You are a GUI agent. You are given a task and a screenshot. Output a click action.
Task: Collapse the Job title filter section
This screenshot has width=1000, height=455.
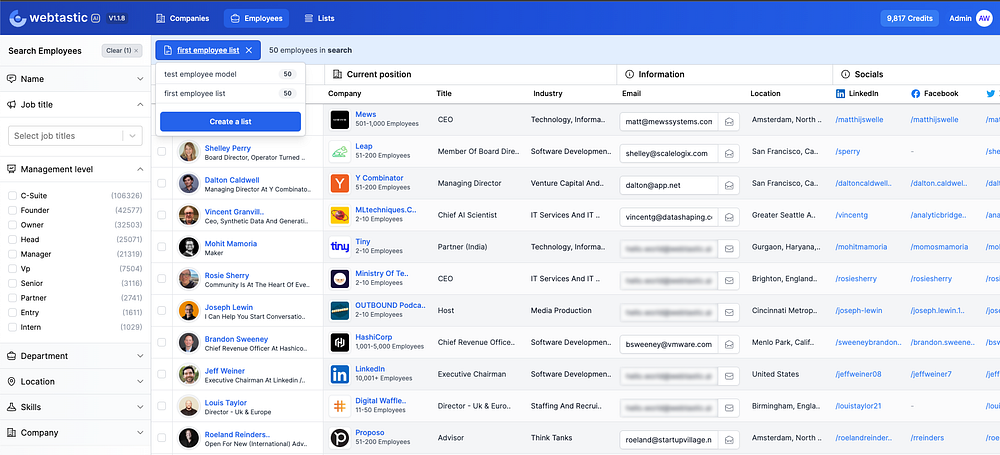[75, 105]
